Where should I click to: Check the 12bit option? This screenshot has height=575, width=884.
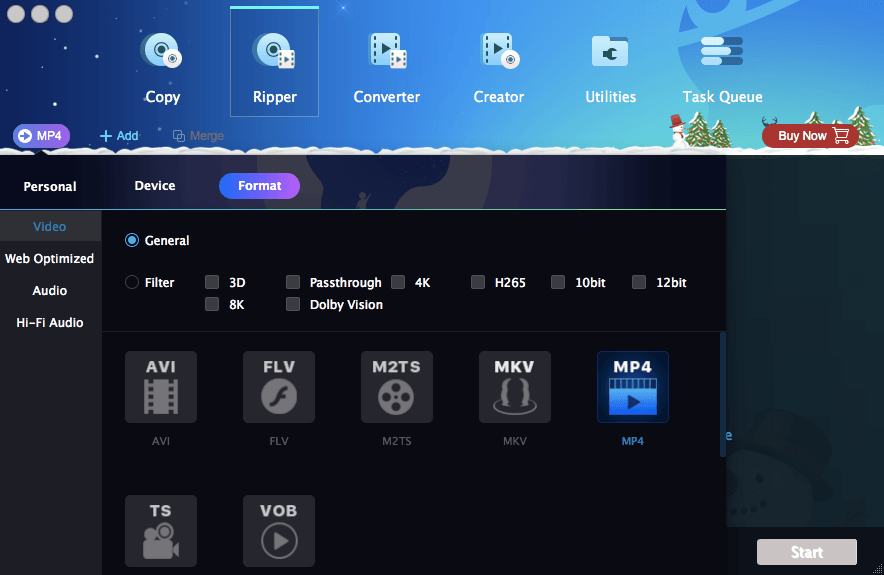(639, 282)
